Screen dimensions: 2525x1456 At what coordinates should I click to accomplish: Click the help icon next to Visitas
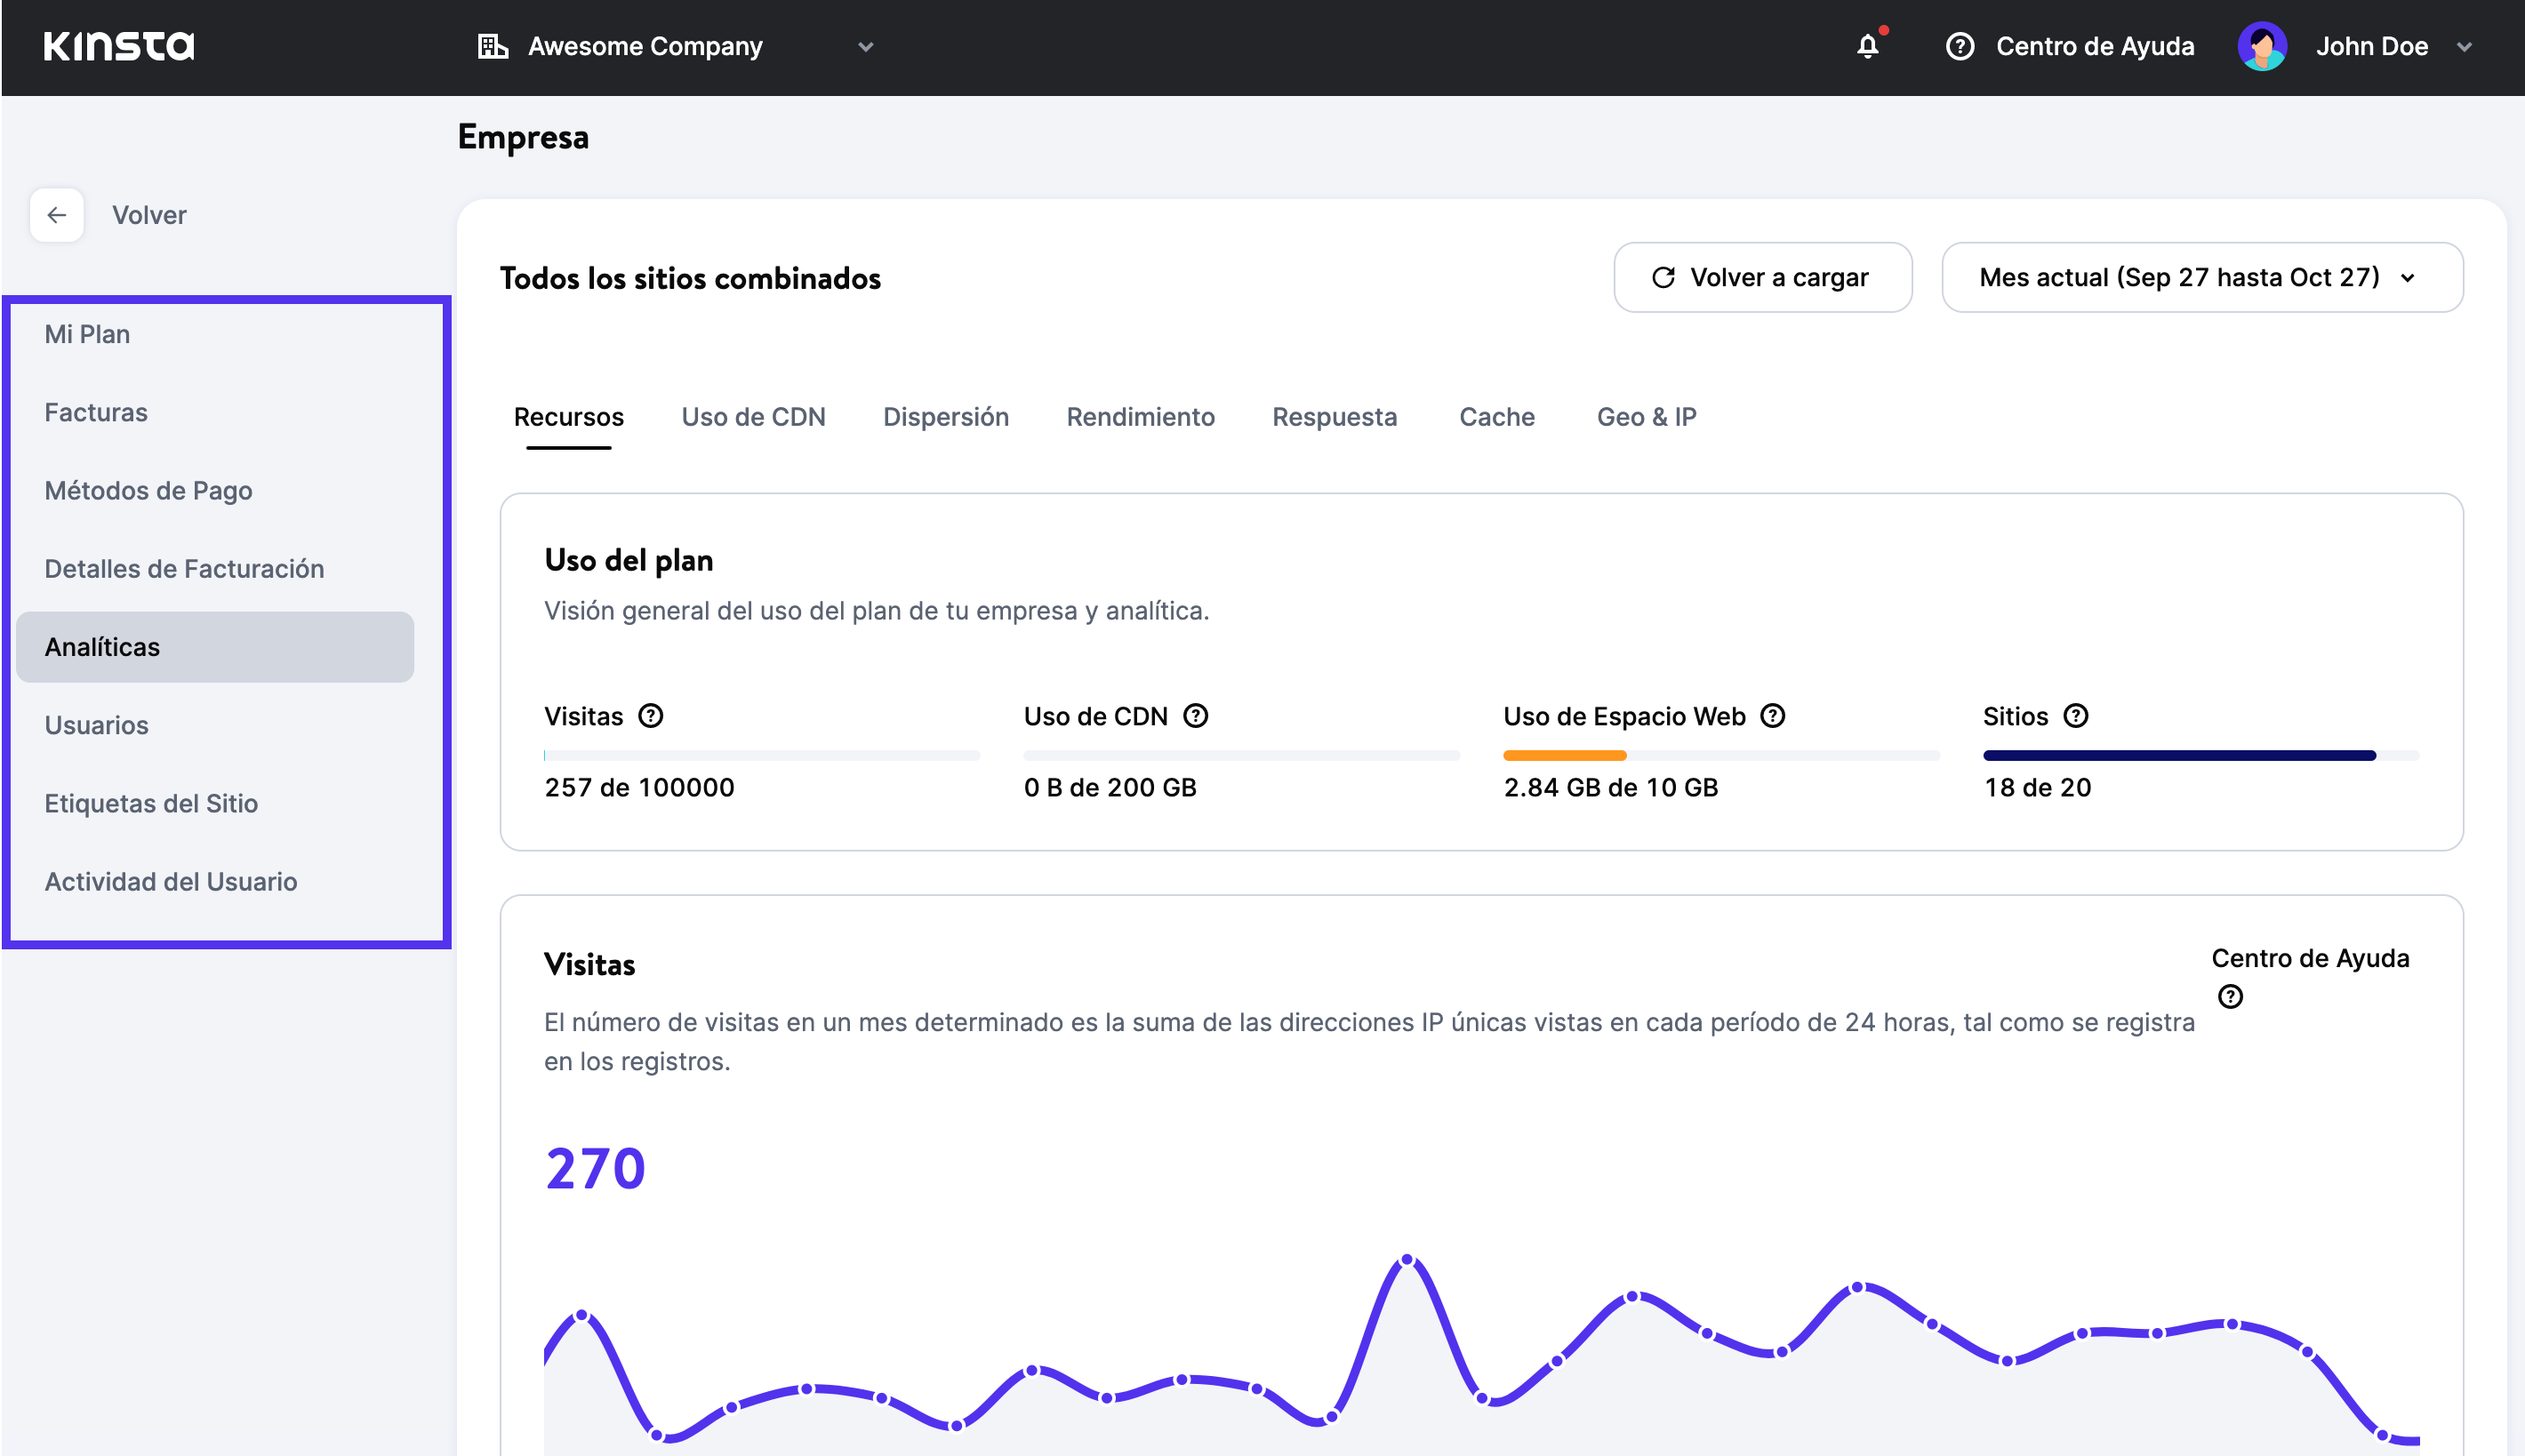point(651,716)
